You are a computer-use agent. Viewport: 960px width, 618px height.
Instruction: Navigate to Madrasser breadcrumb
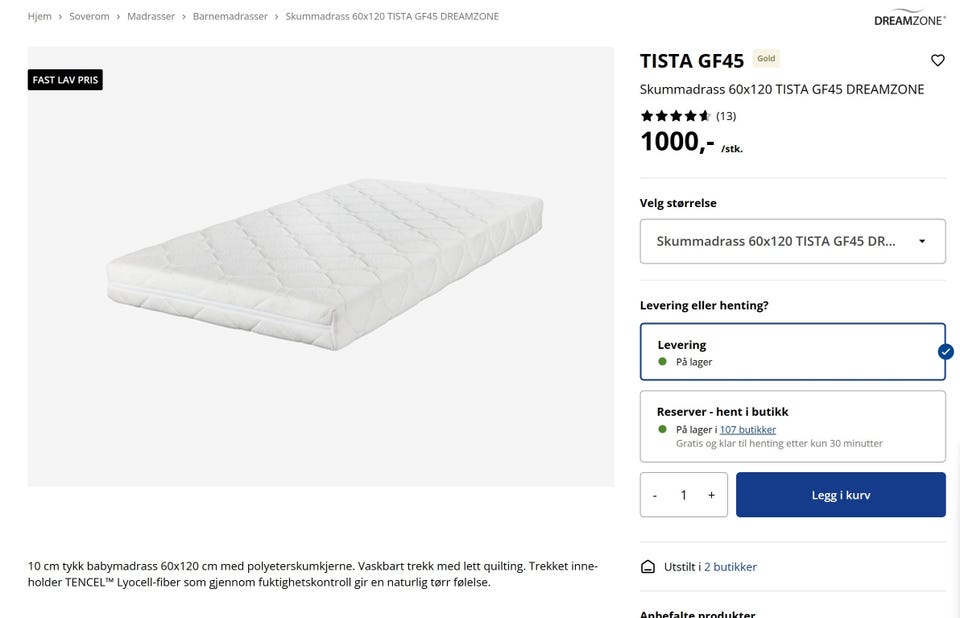point(151,17)
